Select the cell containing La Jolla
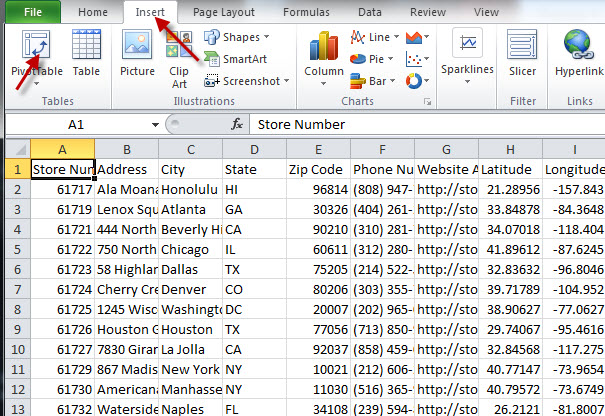The height and width of the screenshot is (416, 605). click(191, 349)
